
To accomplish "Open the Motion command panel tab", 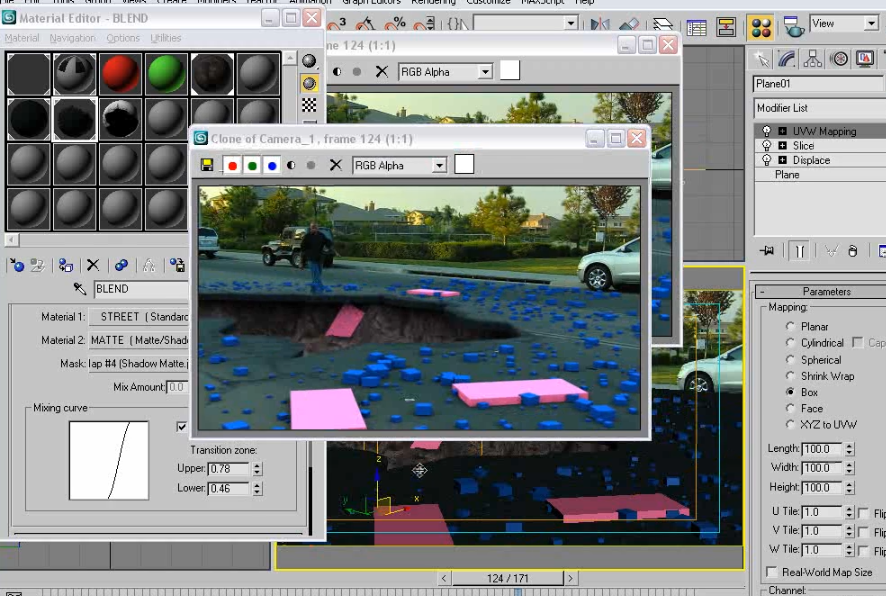I will tap(840, 59).
